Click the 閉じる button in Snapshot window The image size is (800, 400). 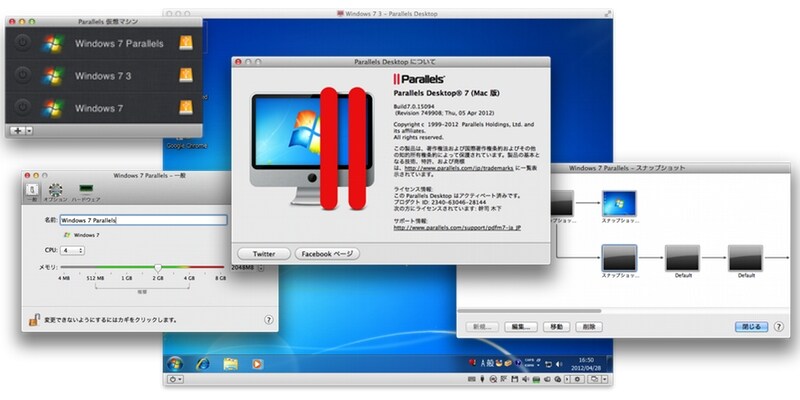pyautogui.click(x=751, y=327)
